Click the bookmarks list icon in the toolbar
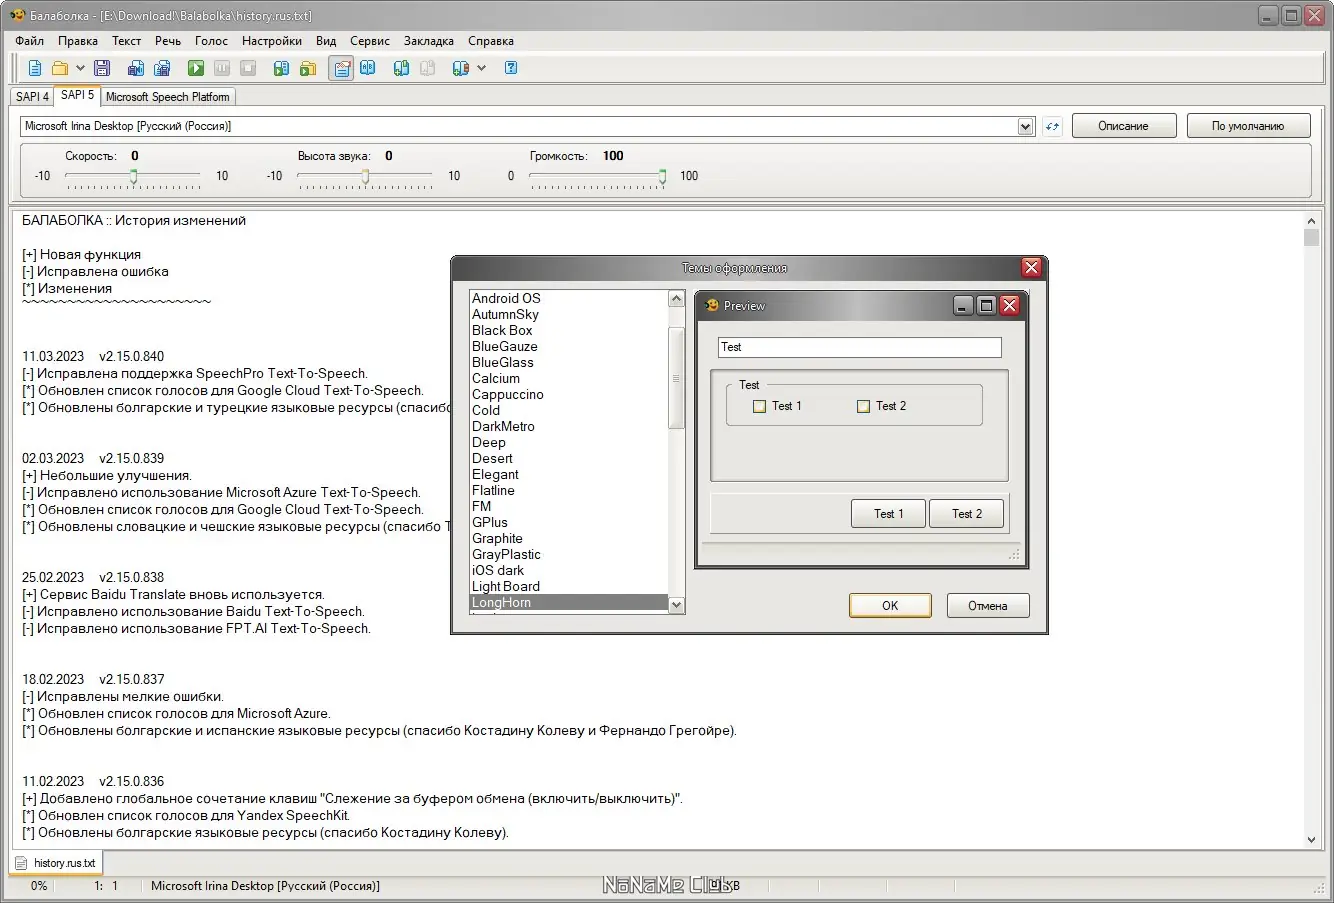Viewport: 1334px width, 903px height. click(x=461, y=68)
